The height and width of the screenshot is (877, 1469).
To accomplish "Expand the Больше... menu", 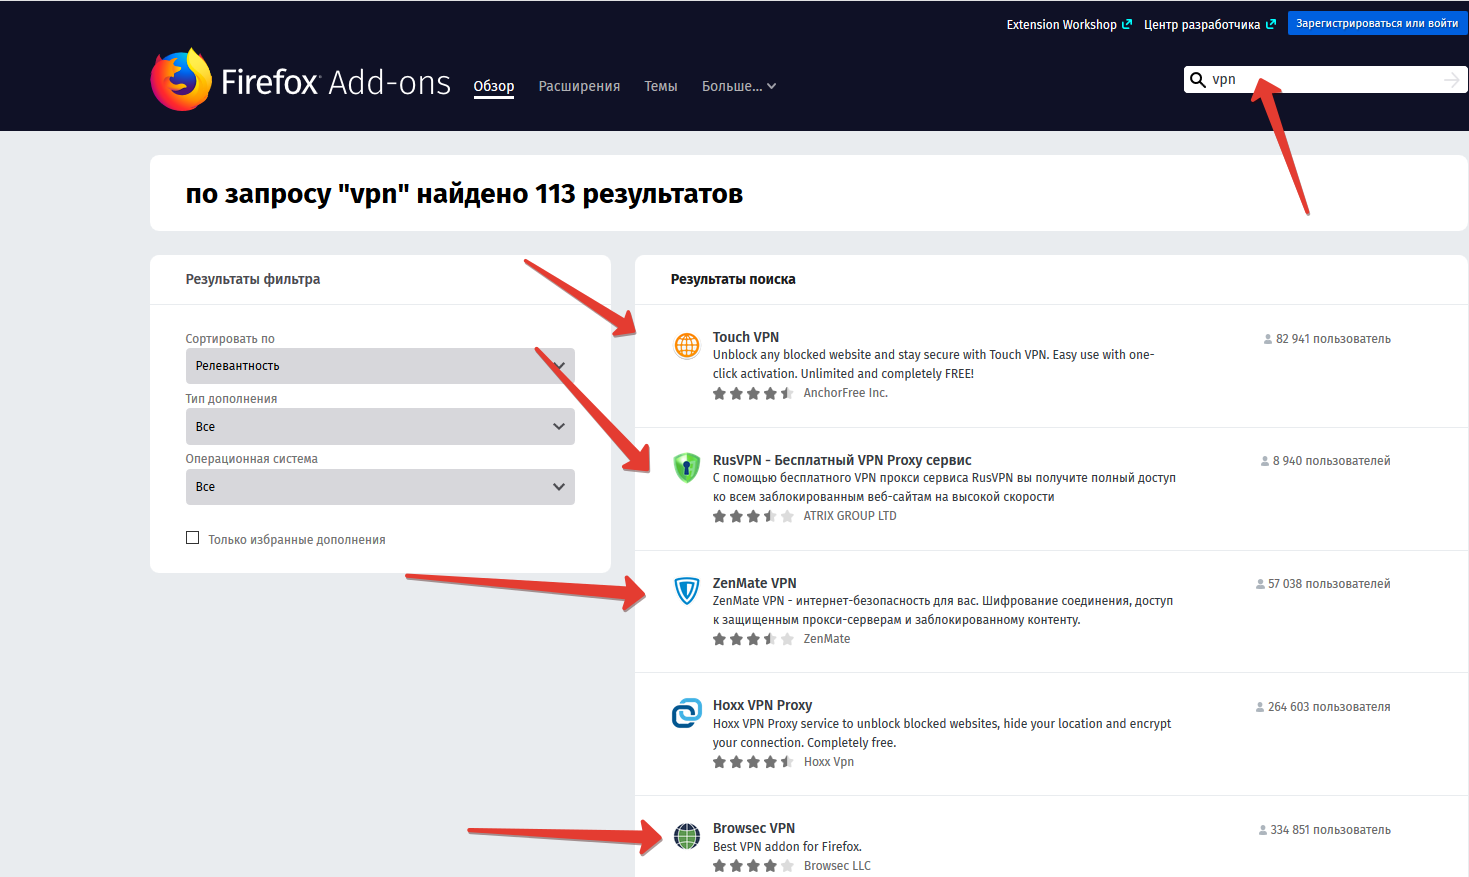I will (739, 86).
